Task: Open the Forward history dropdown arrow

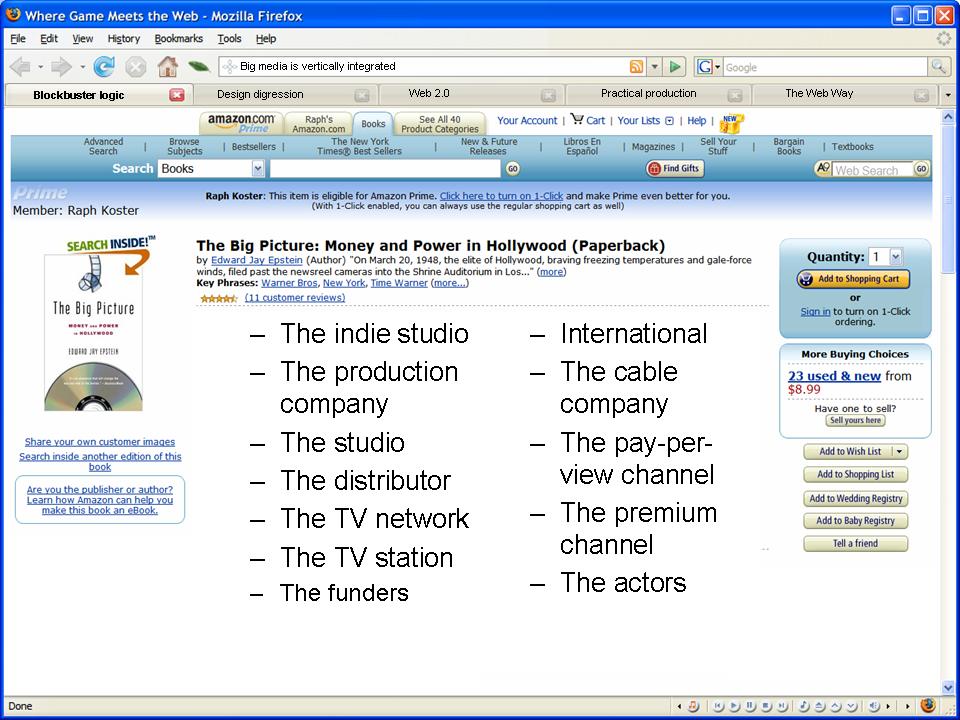Action: [x=82, y=67]
